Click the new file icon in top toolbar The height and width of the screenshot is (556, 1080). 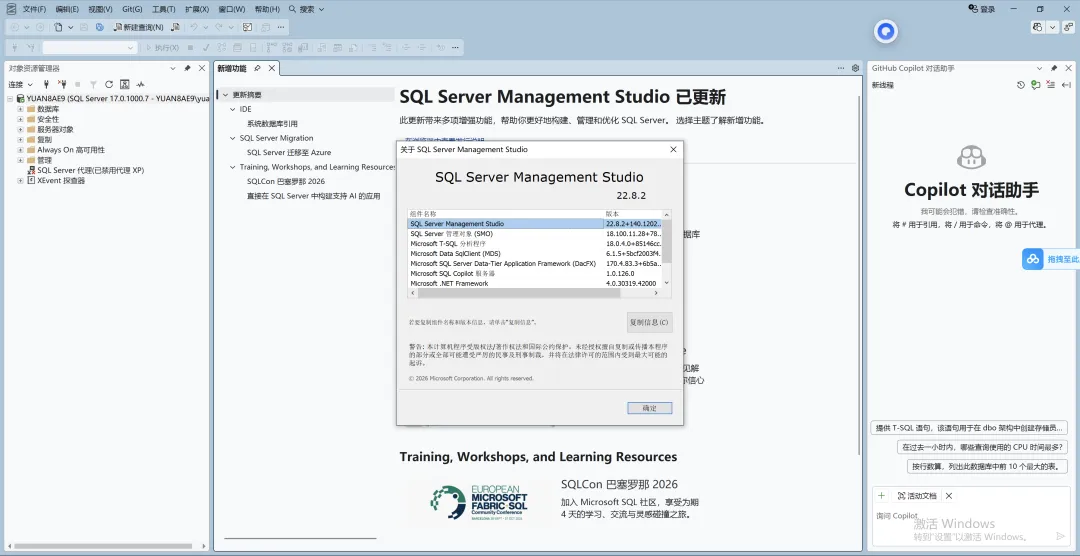[59, 27]
